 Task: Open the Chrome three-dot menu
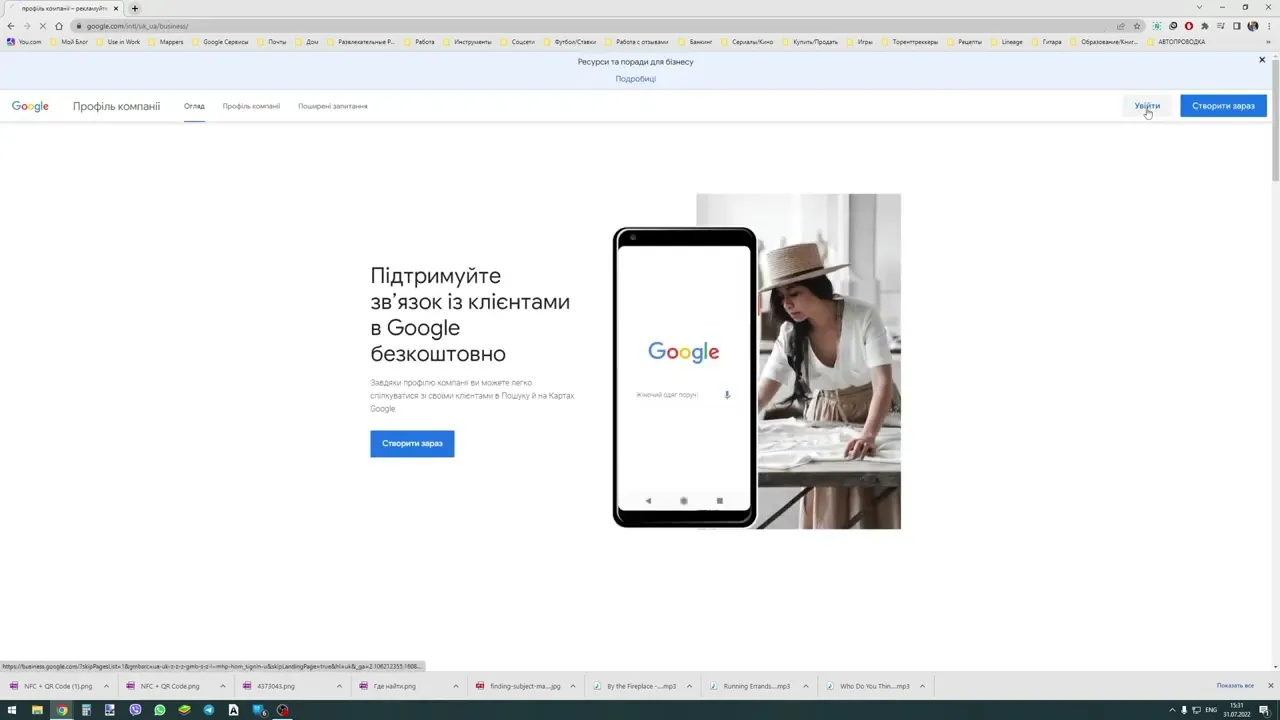[x=1269, y=26]
